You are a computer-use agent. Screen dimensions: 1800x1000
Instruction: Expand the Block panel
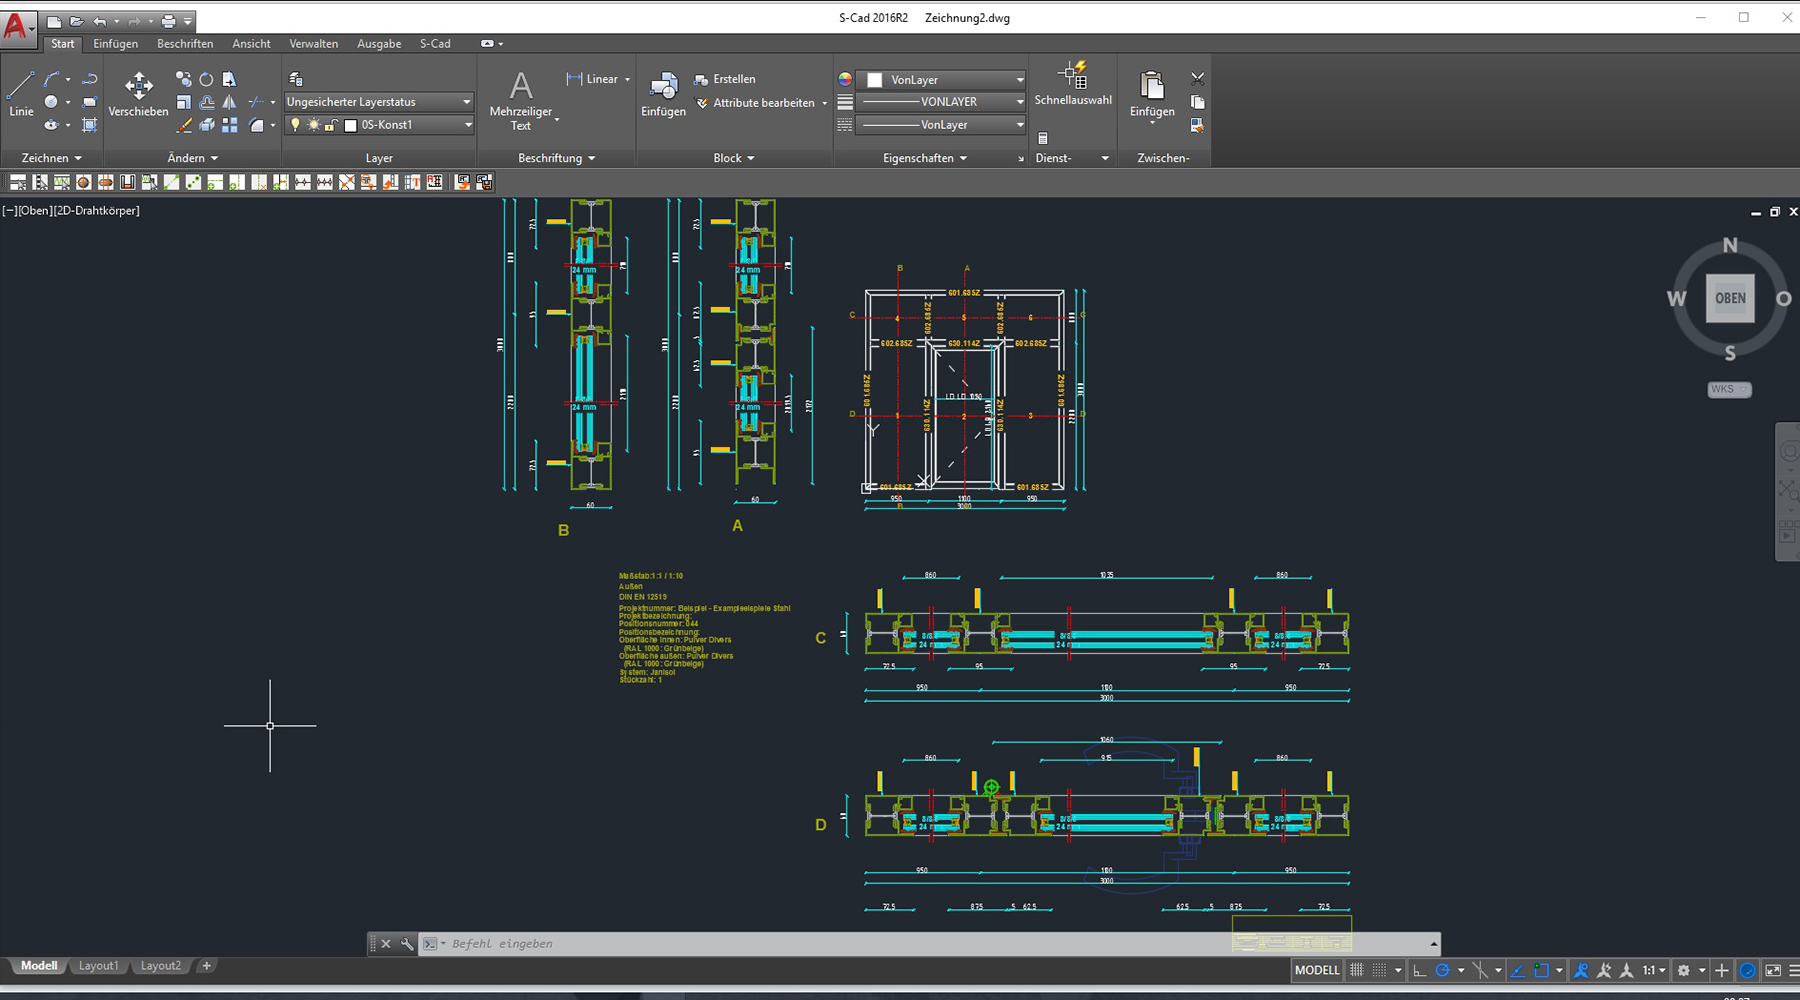[x=734, y=158]
